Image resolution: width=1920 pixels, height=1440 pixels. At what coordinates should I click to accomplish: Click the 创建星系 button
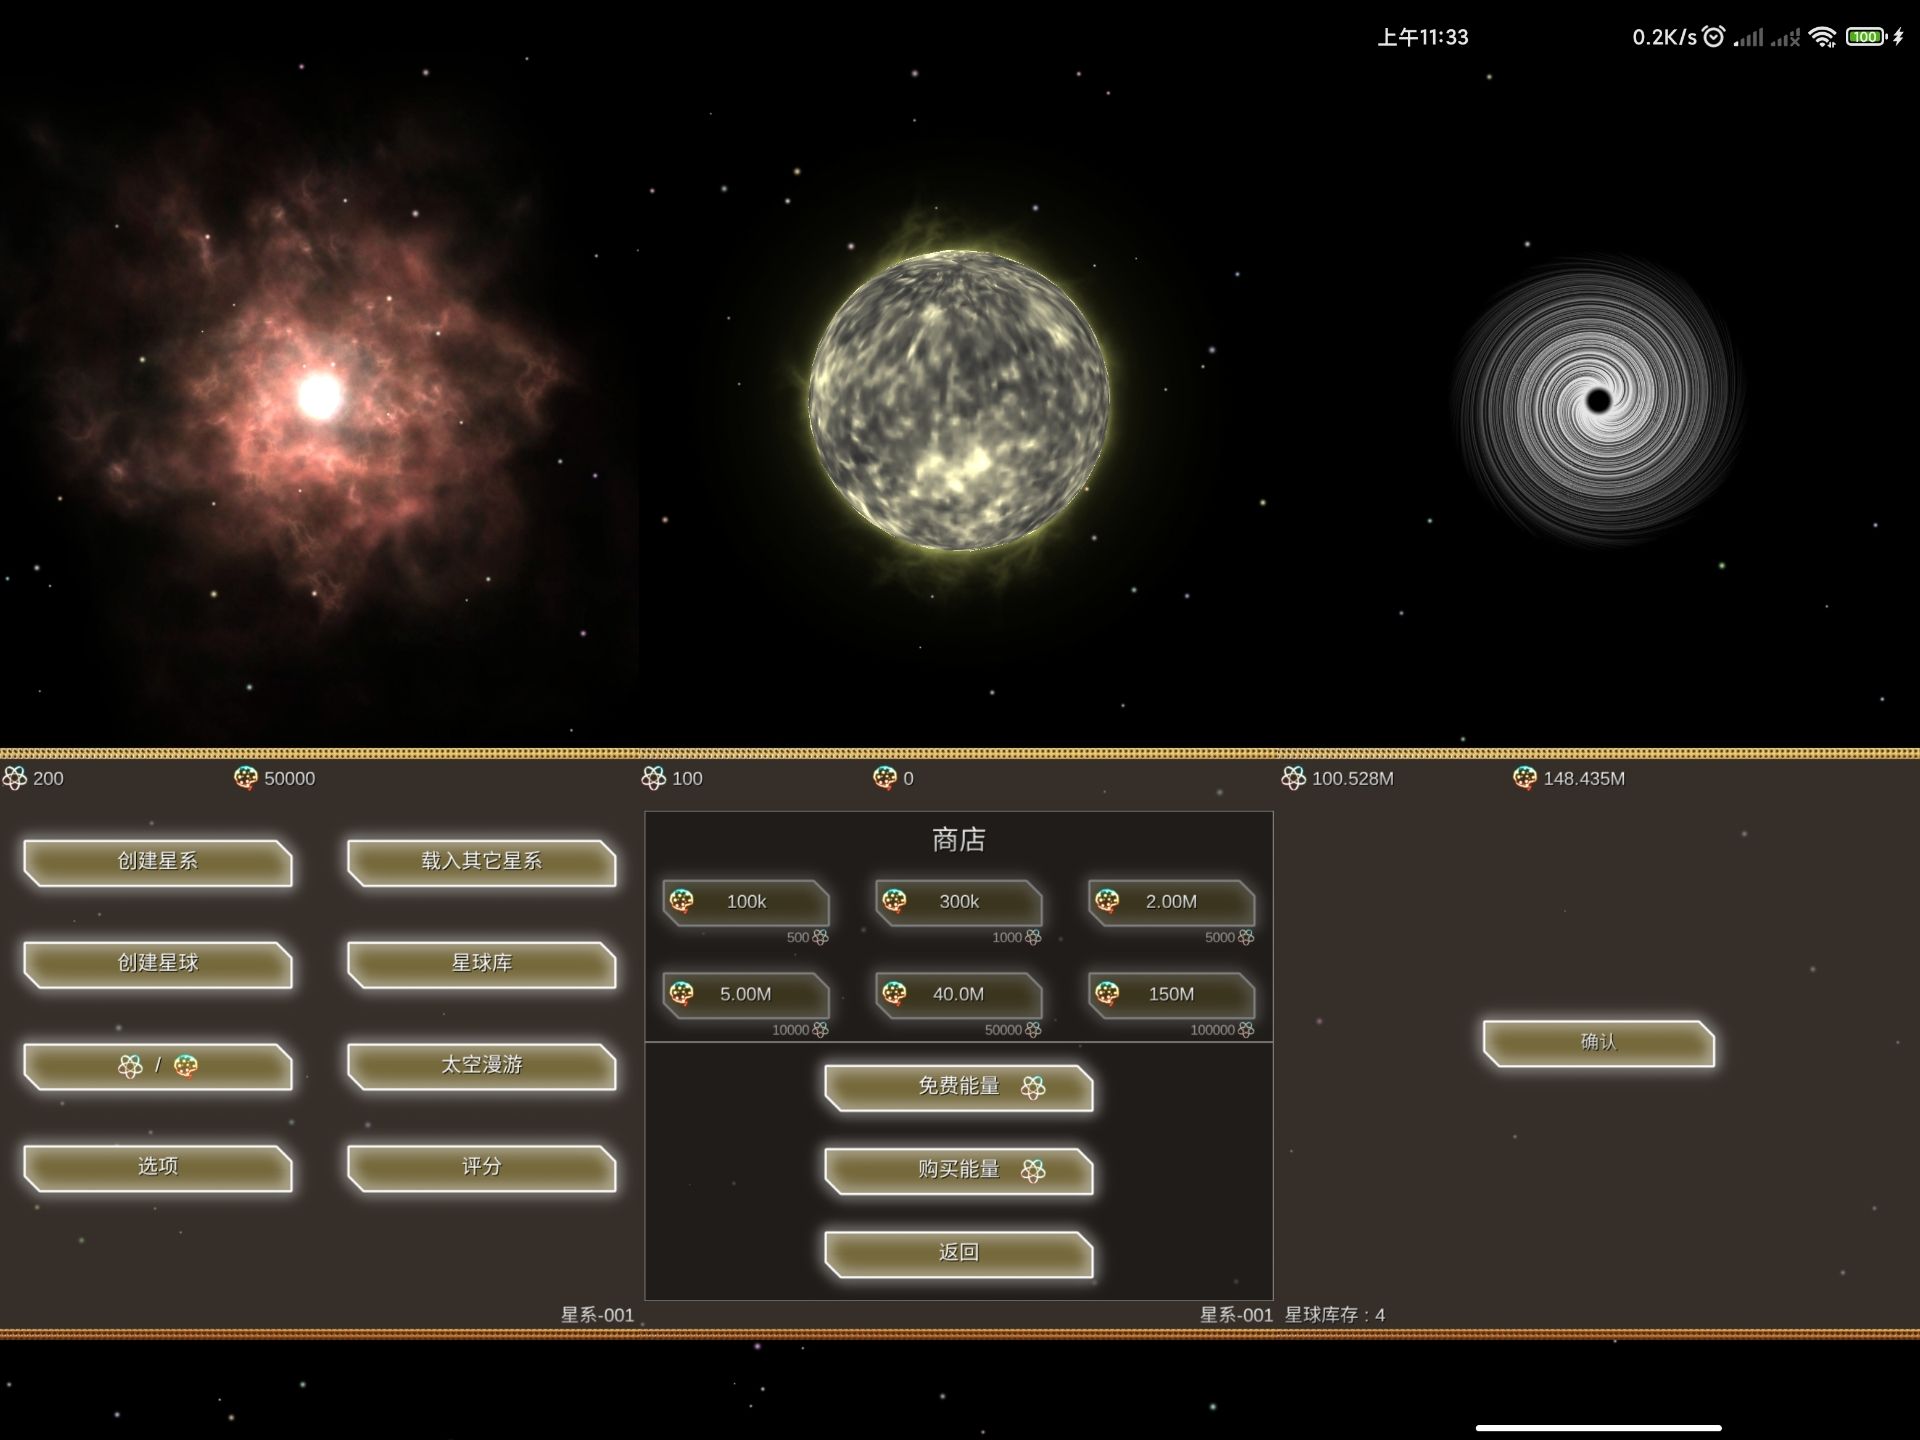click(x=158, y=862)
